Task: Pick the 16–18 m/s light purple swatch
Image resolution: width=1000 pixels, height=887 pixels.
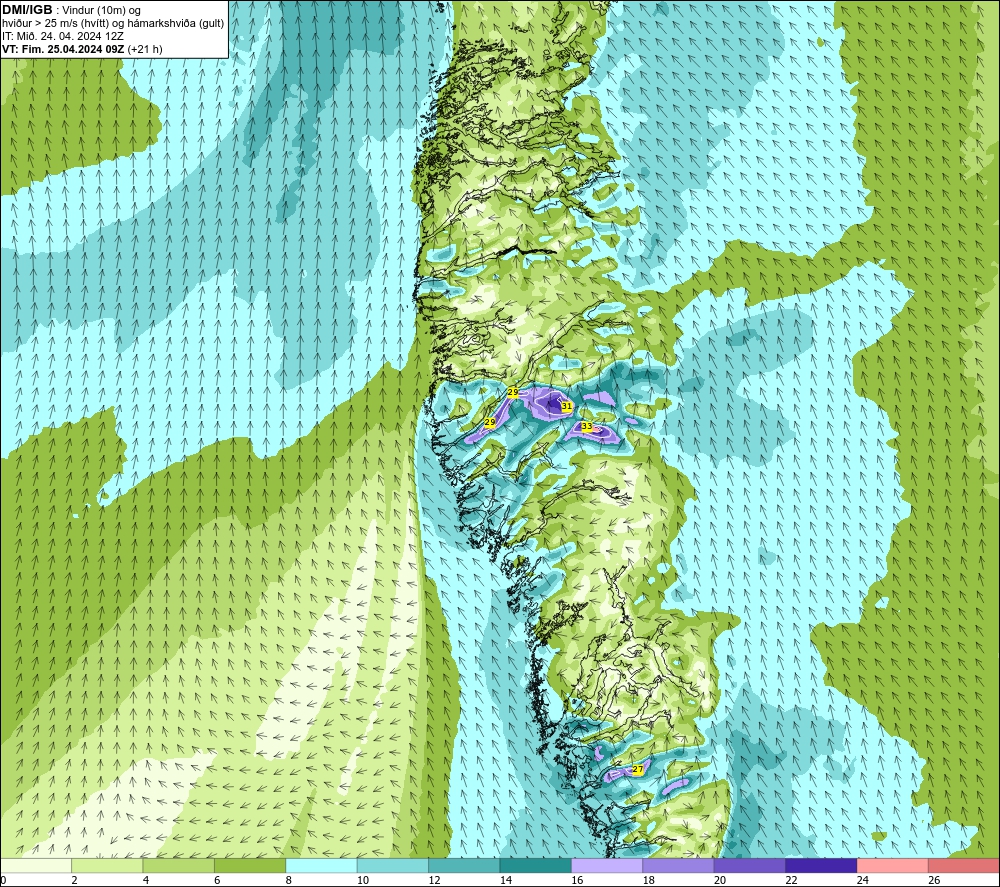Action: pyautogui.click(x=607, y=865)
